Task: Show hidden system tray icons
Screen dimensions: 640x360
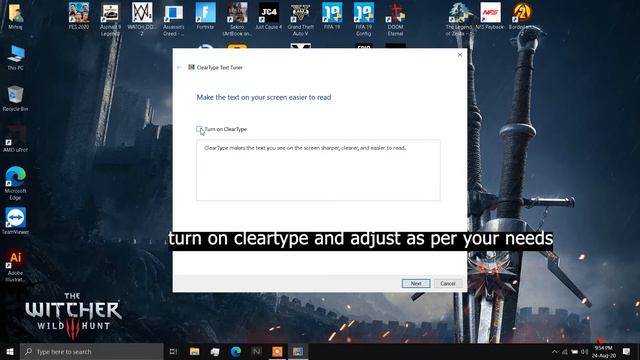Action: pos(554,351)
